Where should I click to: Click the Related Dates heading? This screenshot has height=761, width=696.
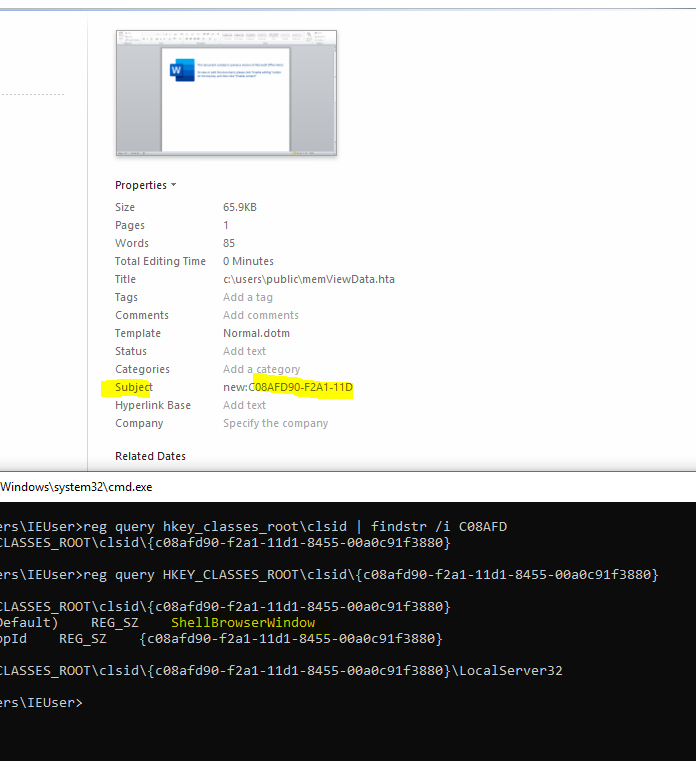coord(150,456)
